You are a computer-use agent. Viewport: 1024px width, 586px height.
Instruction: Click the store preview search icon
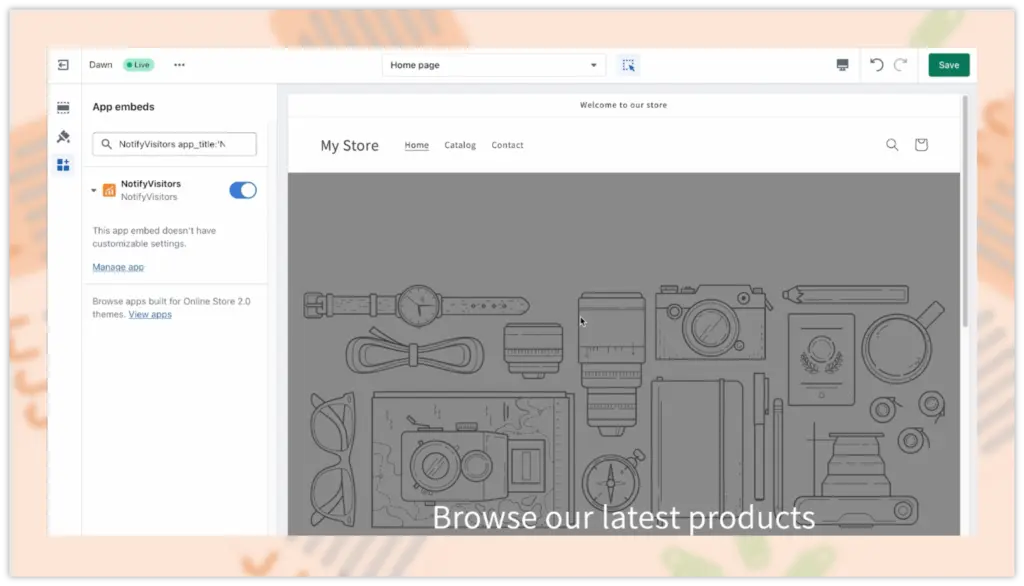(892, 145)
